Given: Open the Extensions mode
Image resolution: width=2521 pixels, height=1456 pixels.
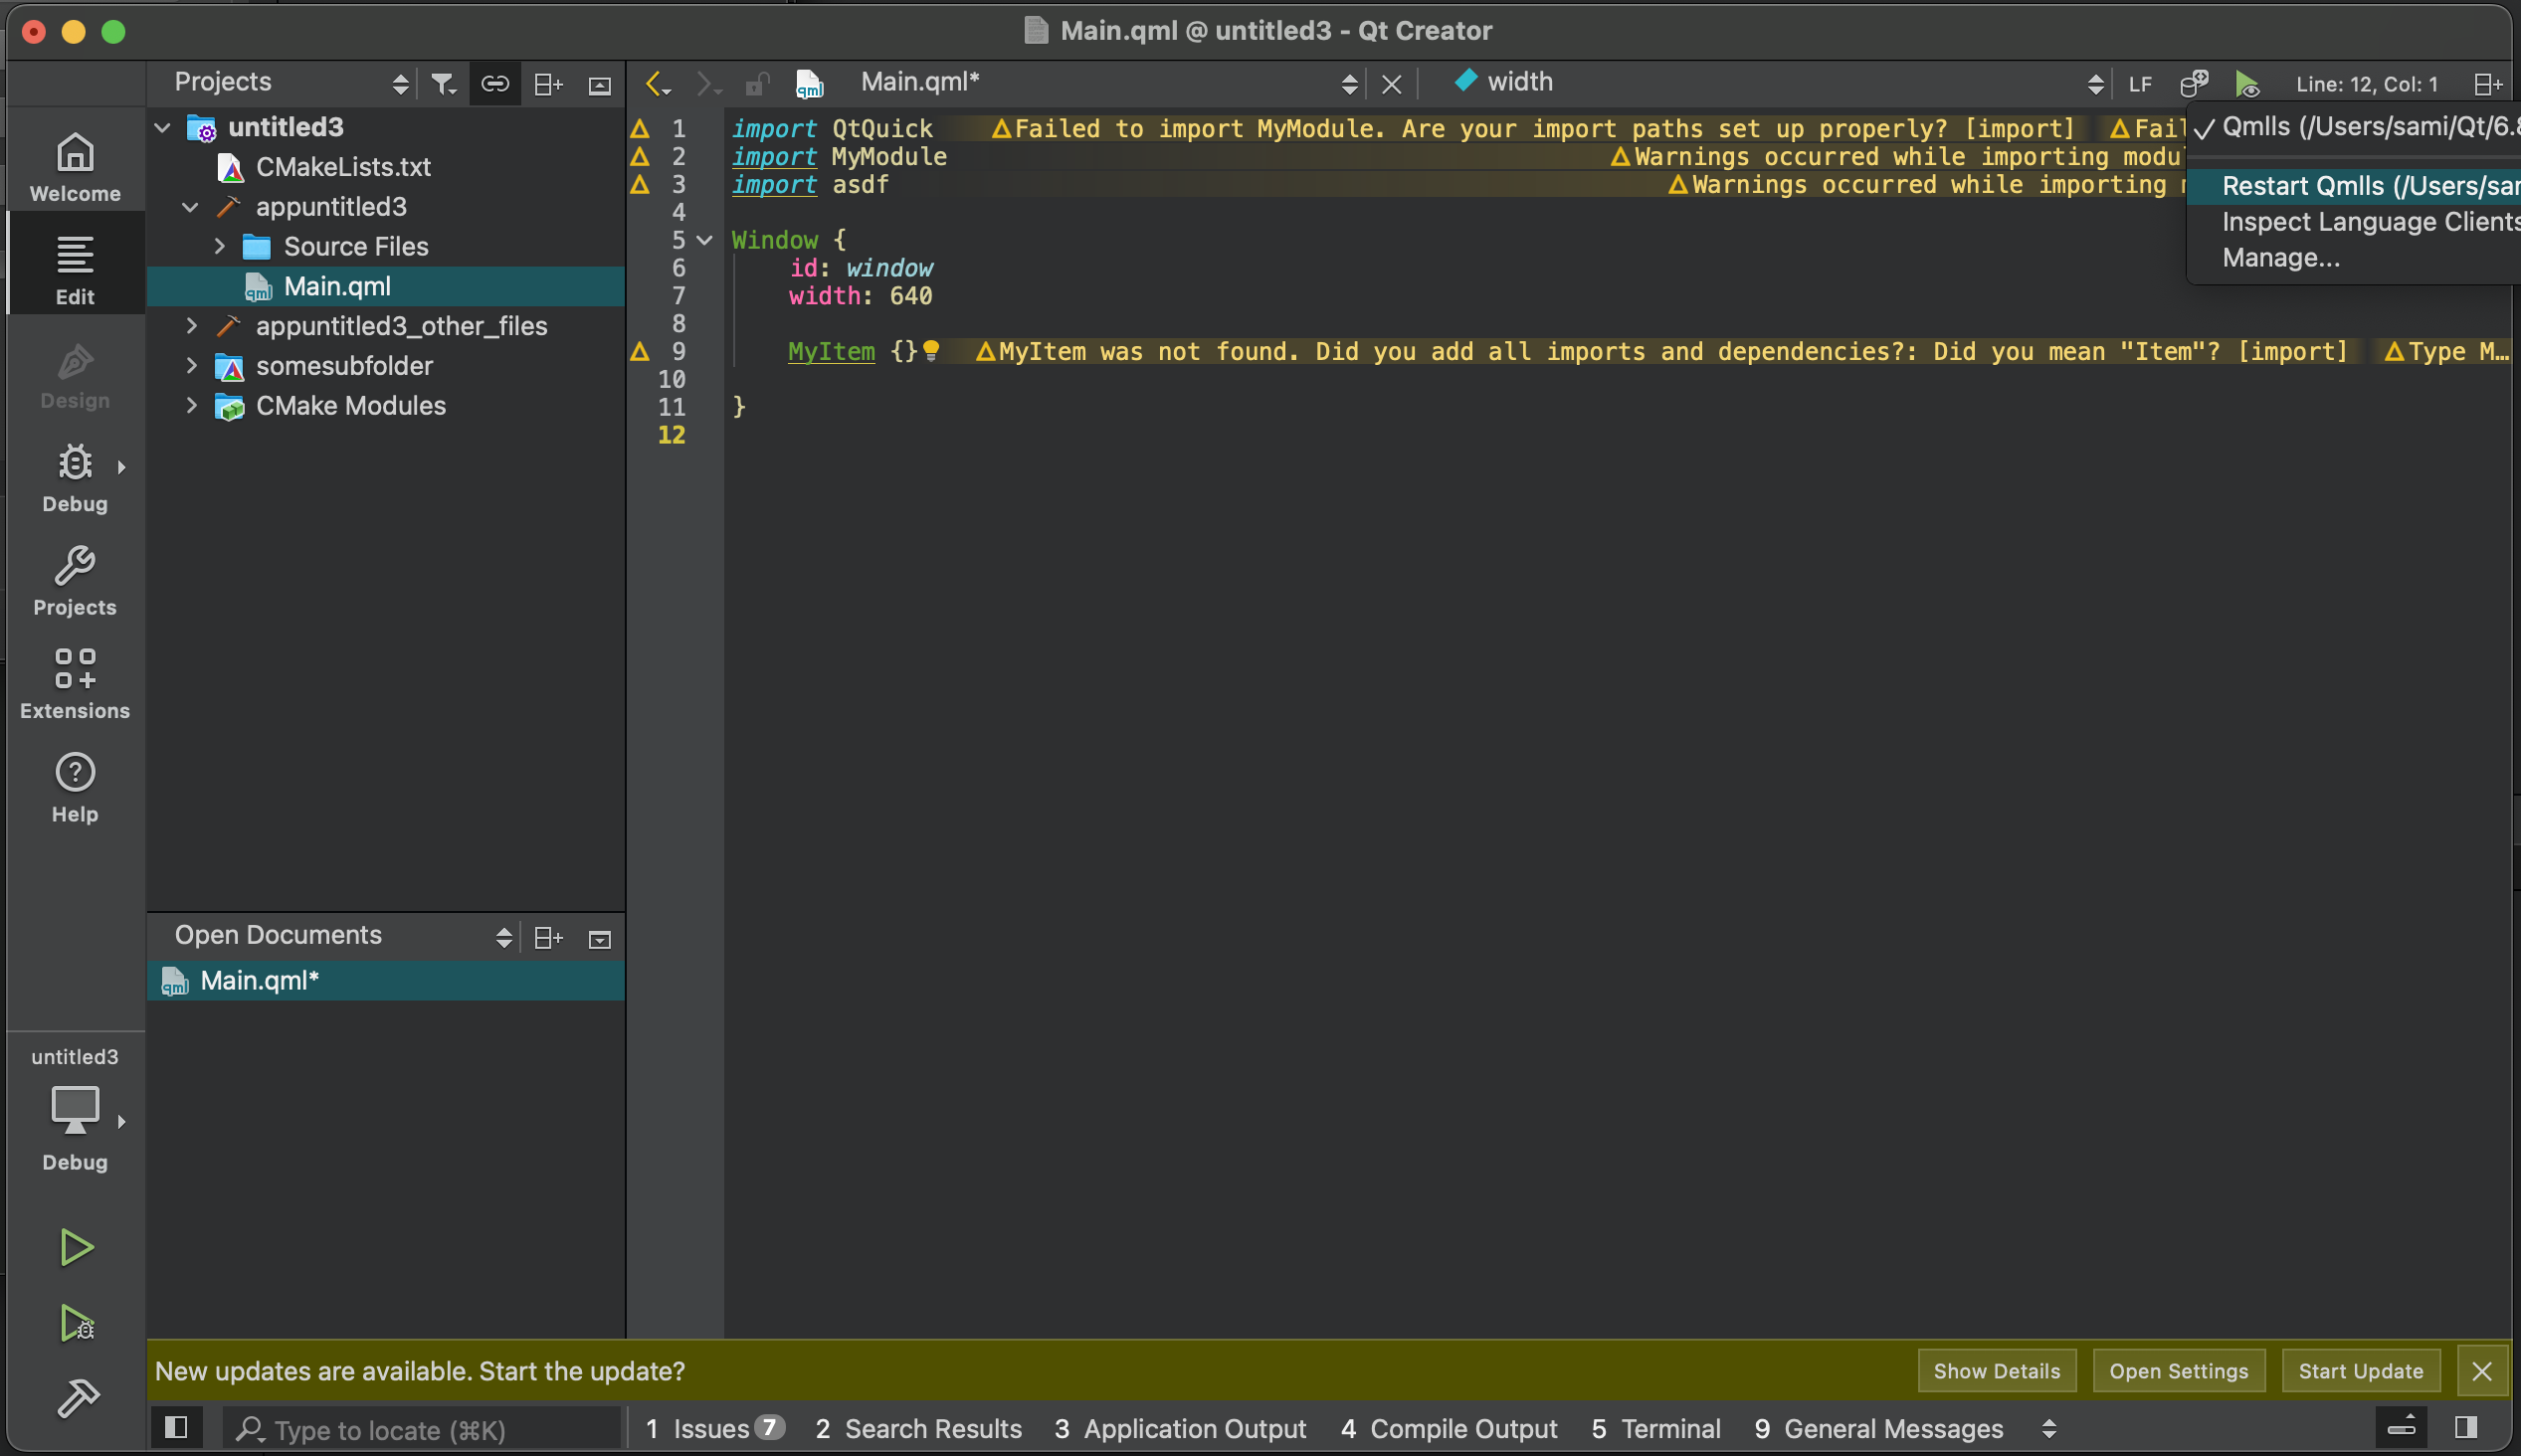Looking at the screenshot, I should pos(75,684).
